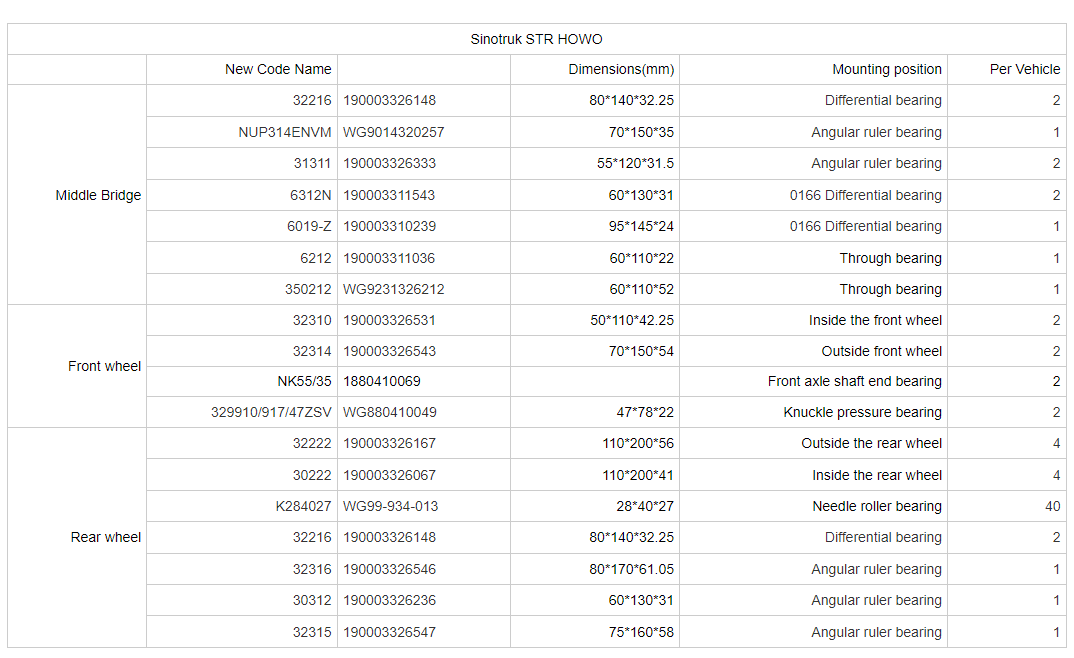
Task: Select the dimension '110*200*56'
Action: pyautogui.click(x=638, y=443)
